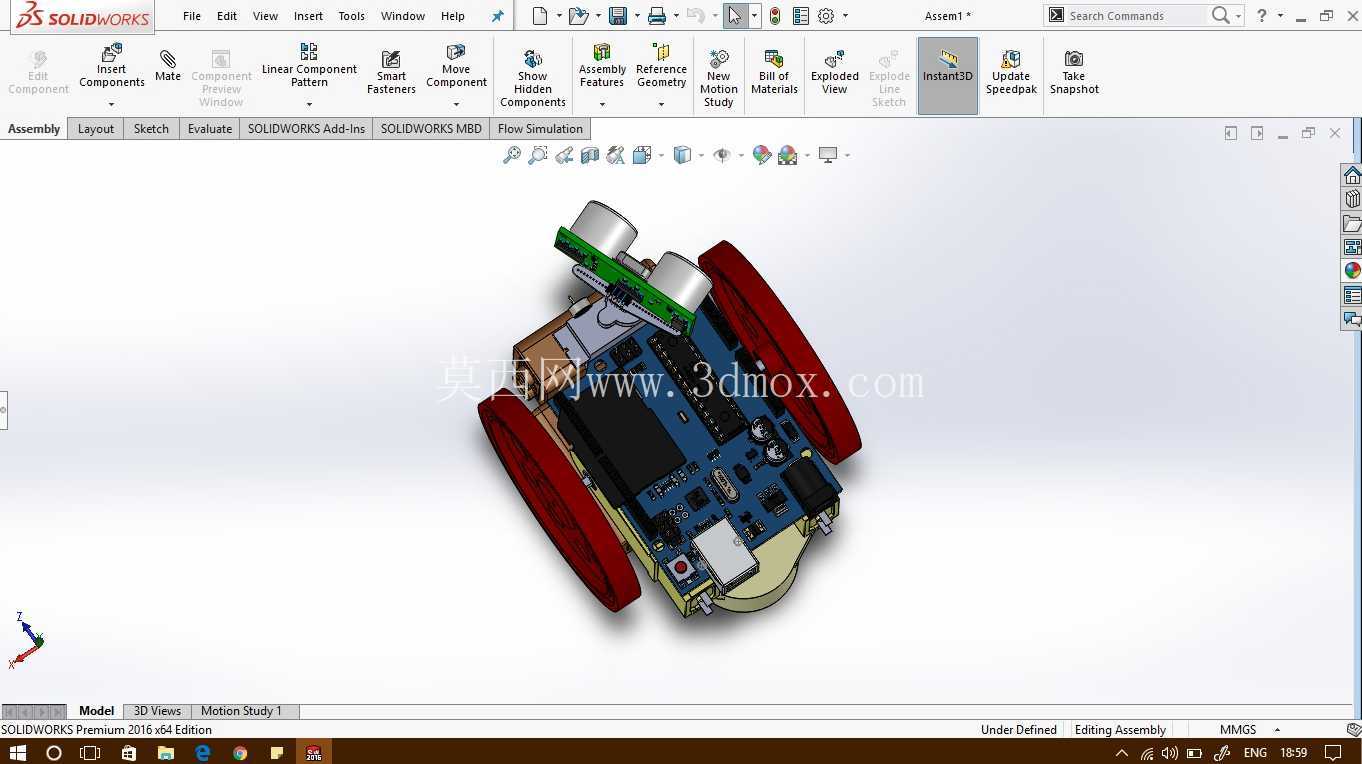Open View Settings monitor icon

tap(828, 155)
